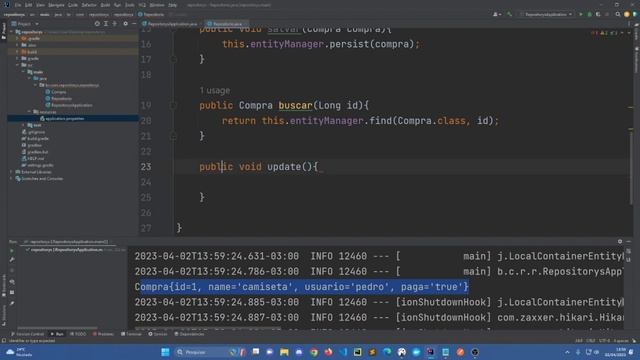This screenshot has height=360, width=640.
Task: Collapse the src folder
Action: (18, 65)
